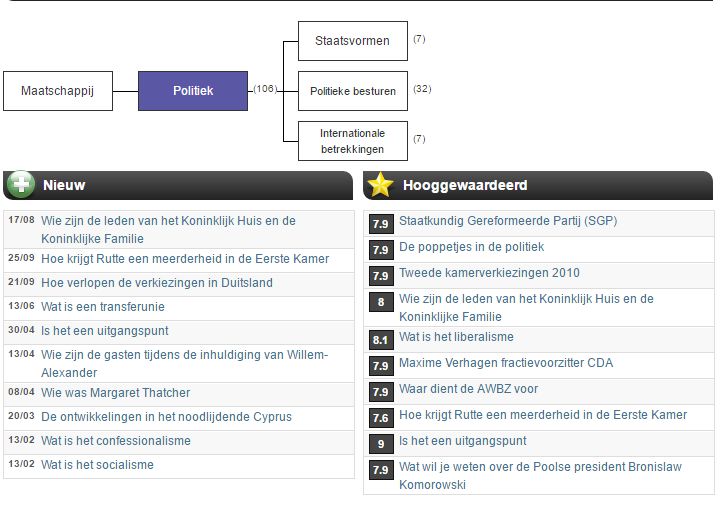Select the highlighted Politiek category box
The image size is (720, 506).
[193, 91]
